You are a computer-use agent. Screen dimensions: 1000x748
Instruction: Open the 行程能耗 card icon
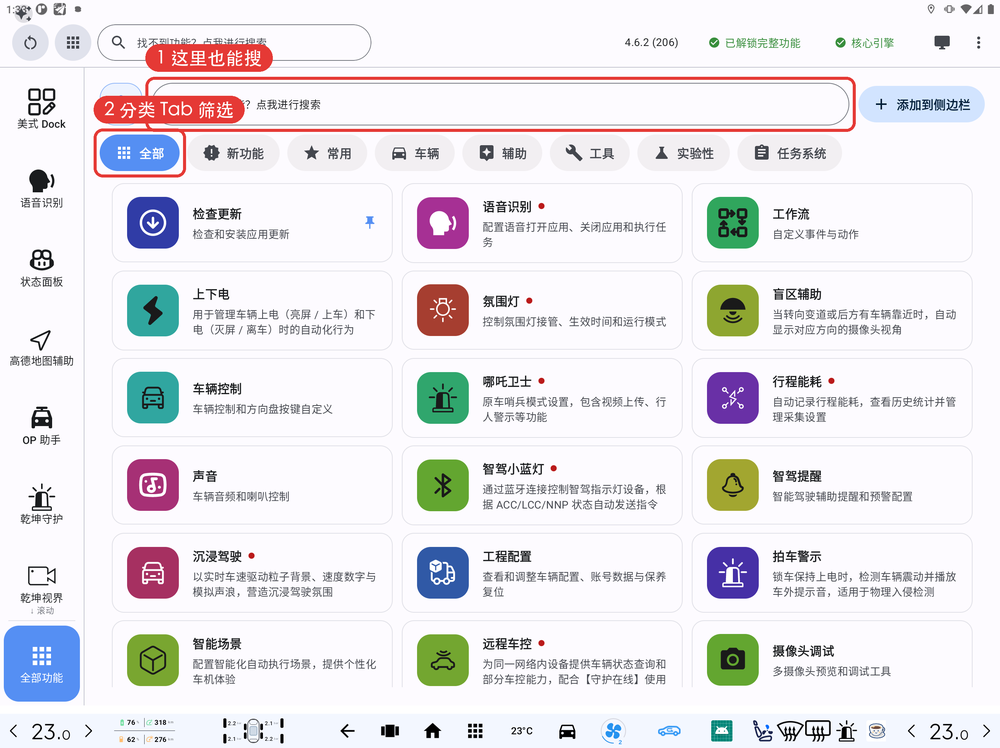733,398
